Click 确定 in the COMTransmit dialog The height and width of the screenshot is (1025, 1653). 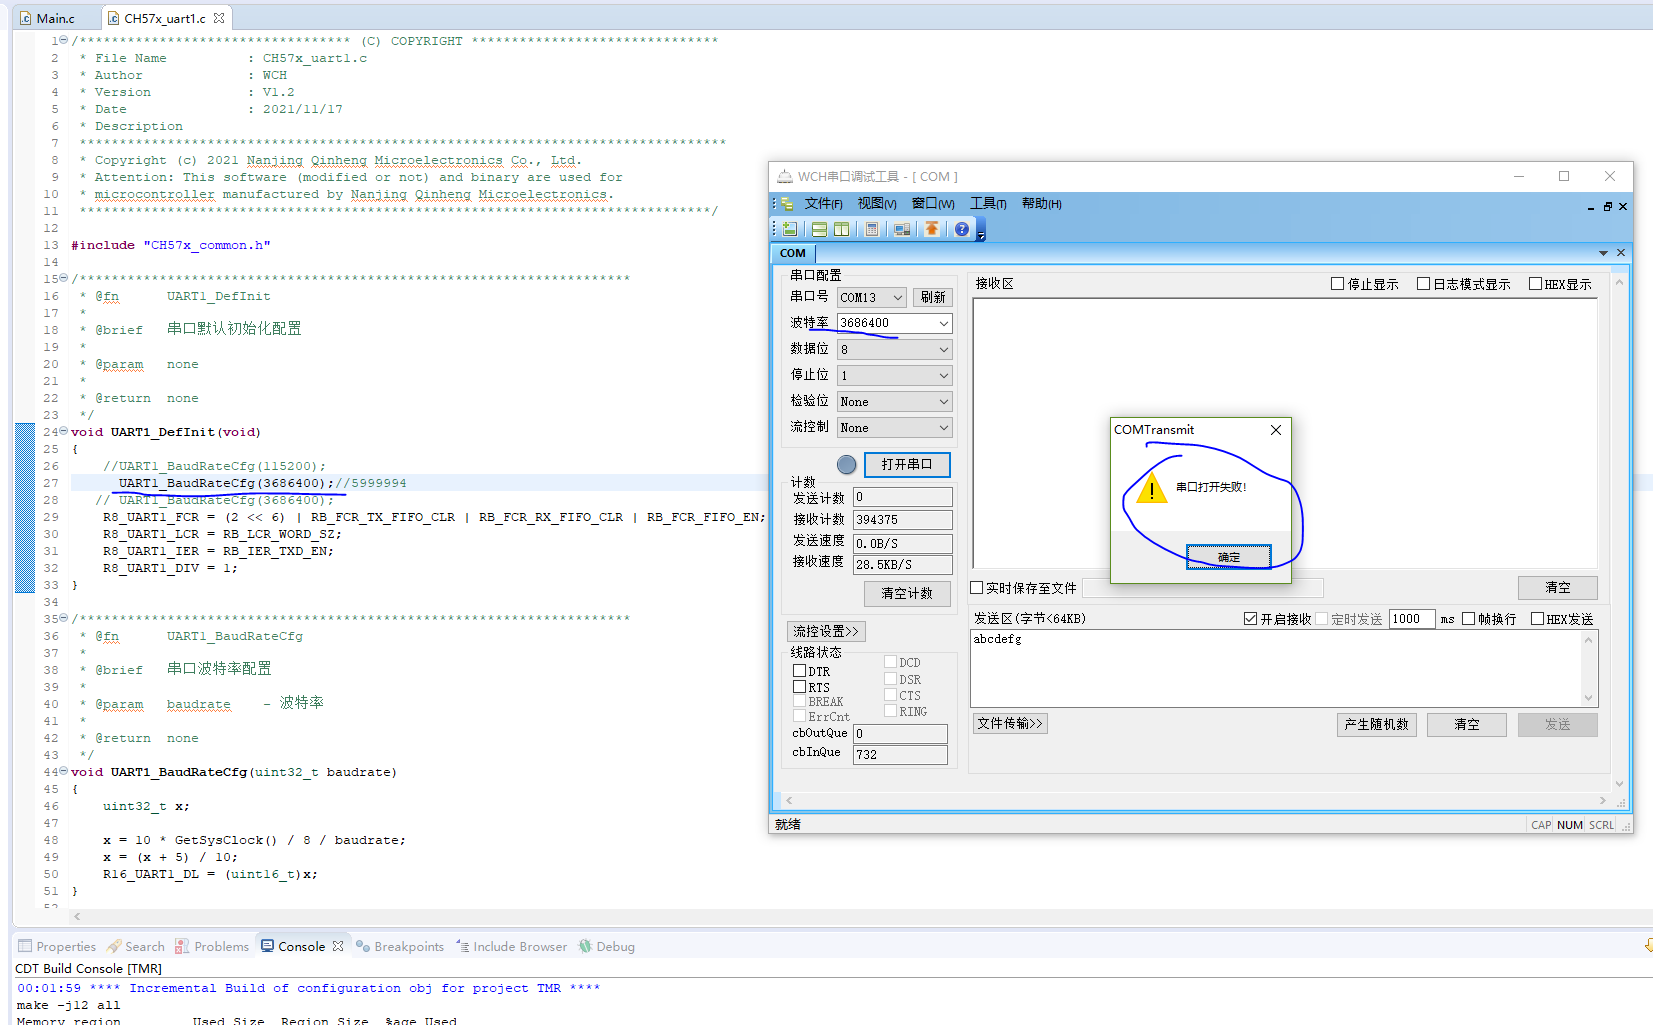[x=1228, y=557]
